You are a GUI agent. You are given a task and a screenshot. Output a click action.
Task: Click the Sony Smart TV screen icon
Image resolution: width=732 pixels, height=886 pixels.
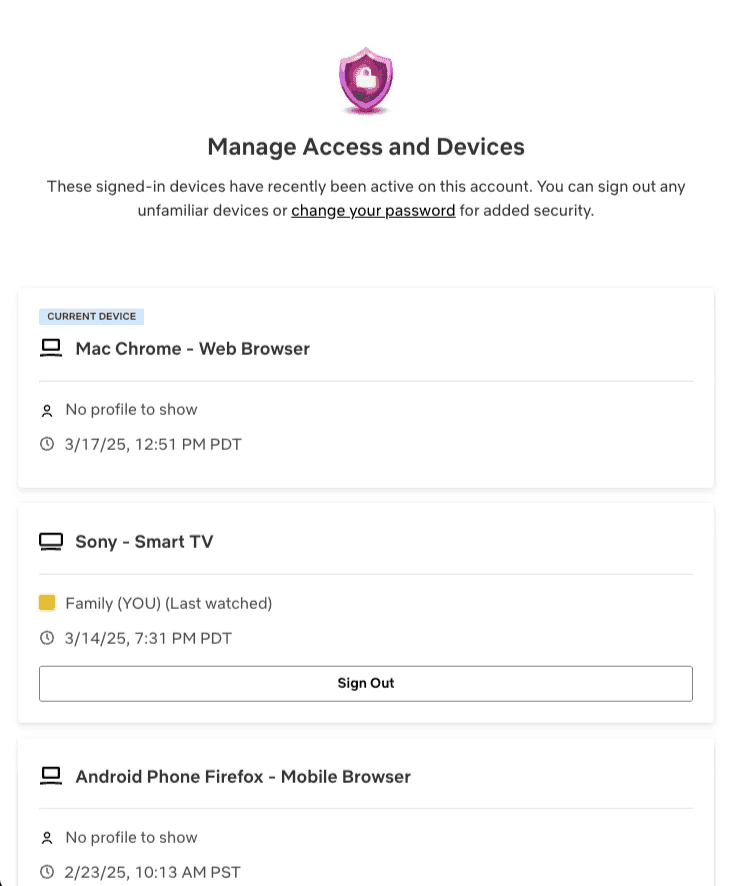point(51,541)
